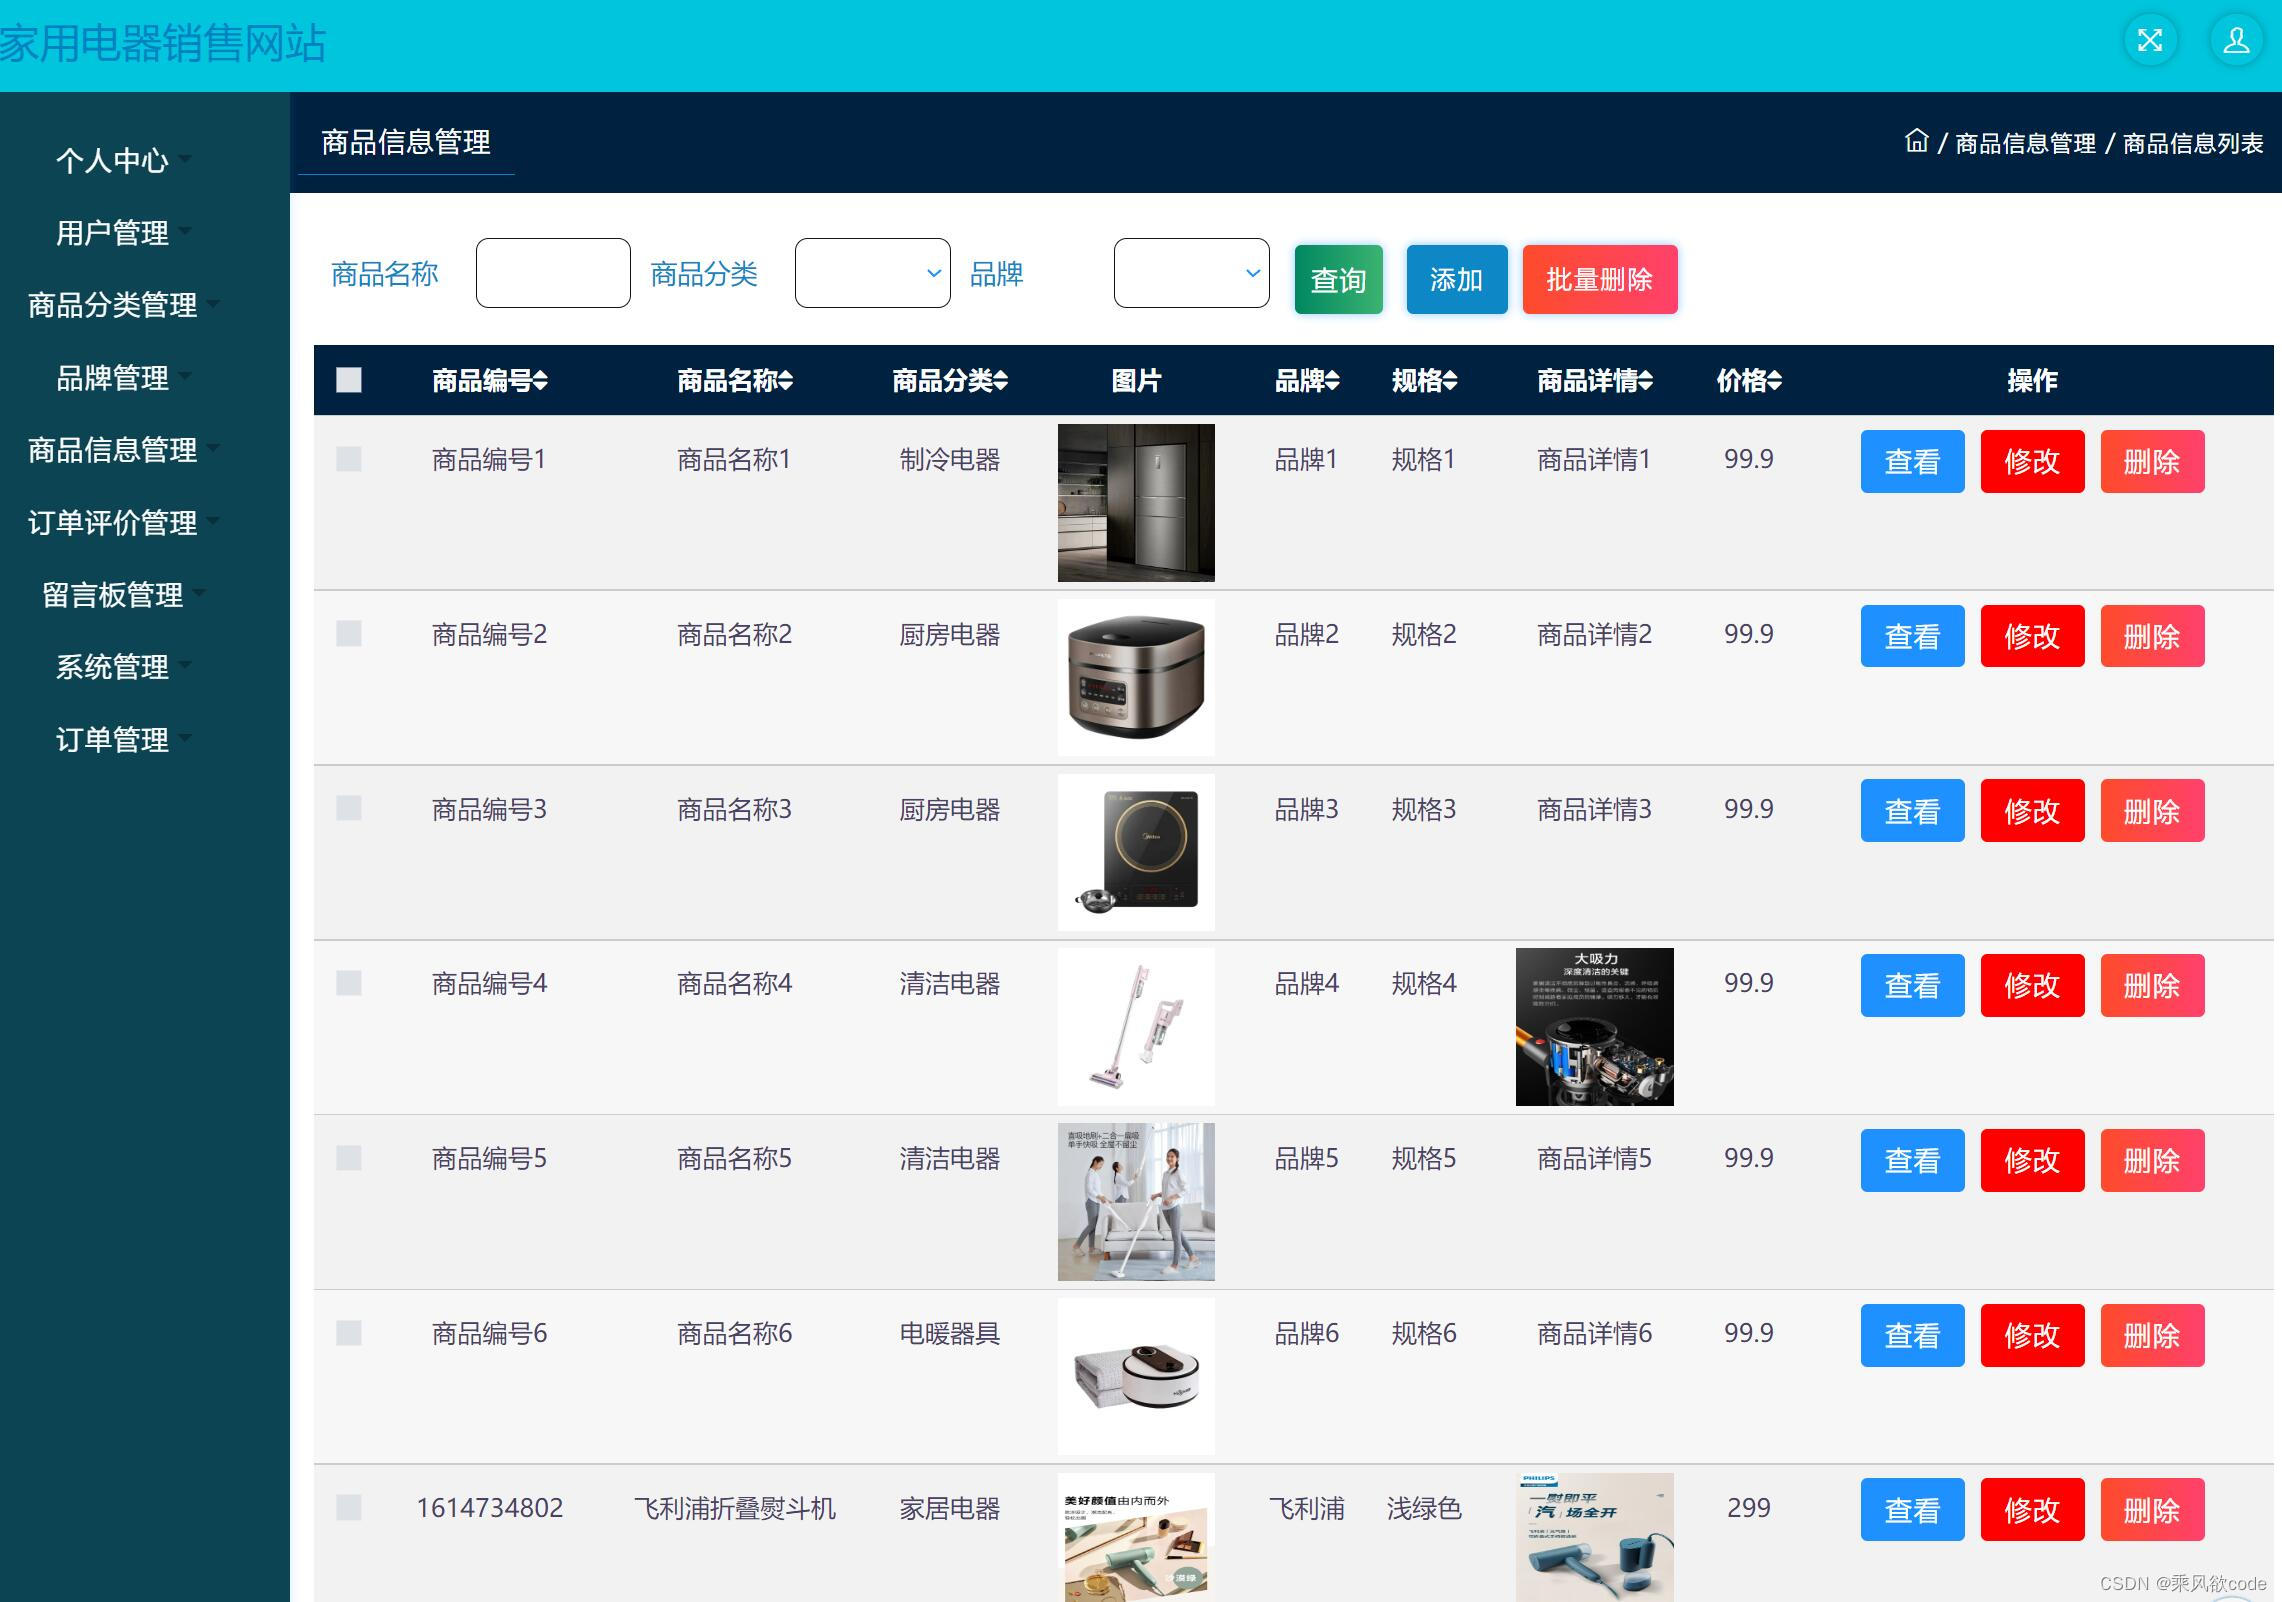Click the fullscreen toggle icon in the top bar
2282x1602 pixels.
pos(2150,40)
